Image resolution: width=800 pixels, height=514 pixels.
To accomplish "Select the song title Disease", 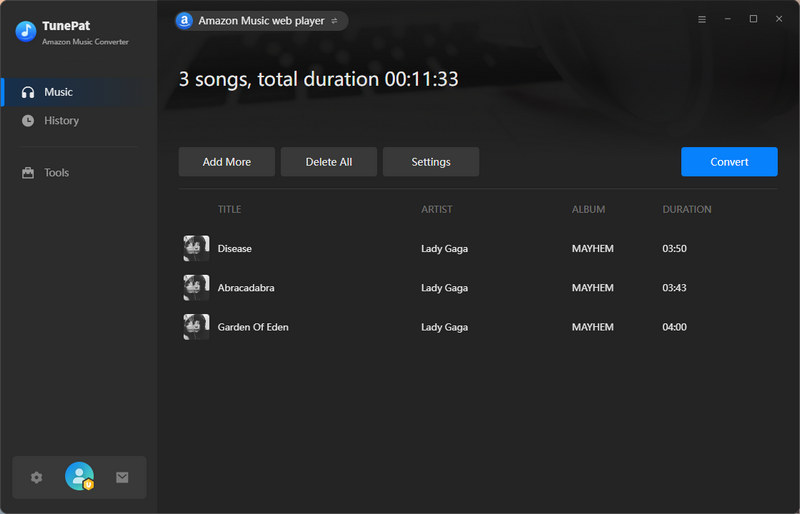I will [235, 249].
